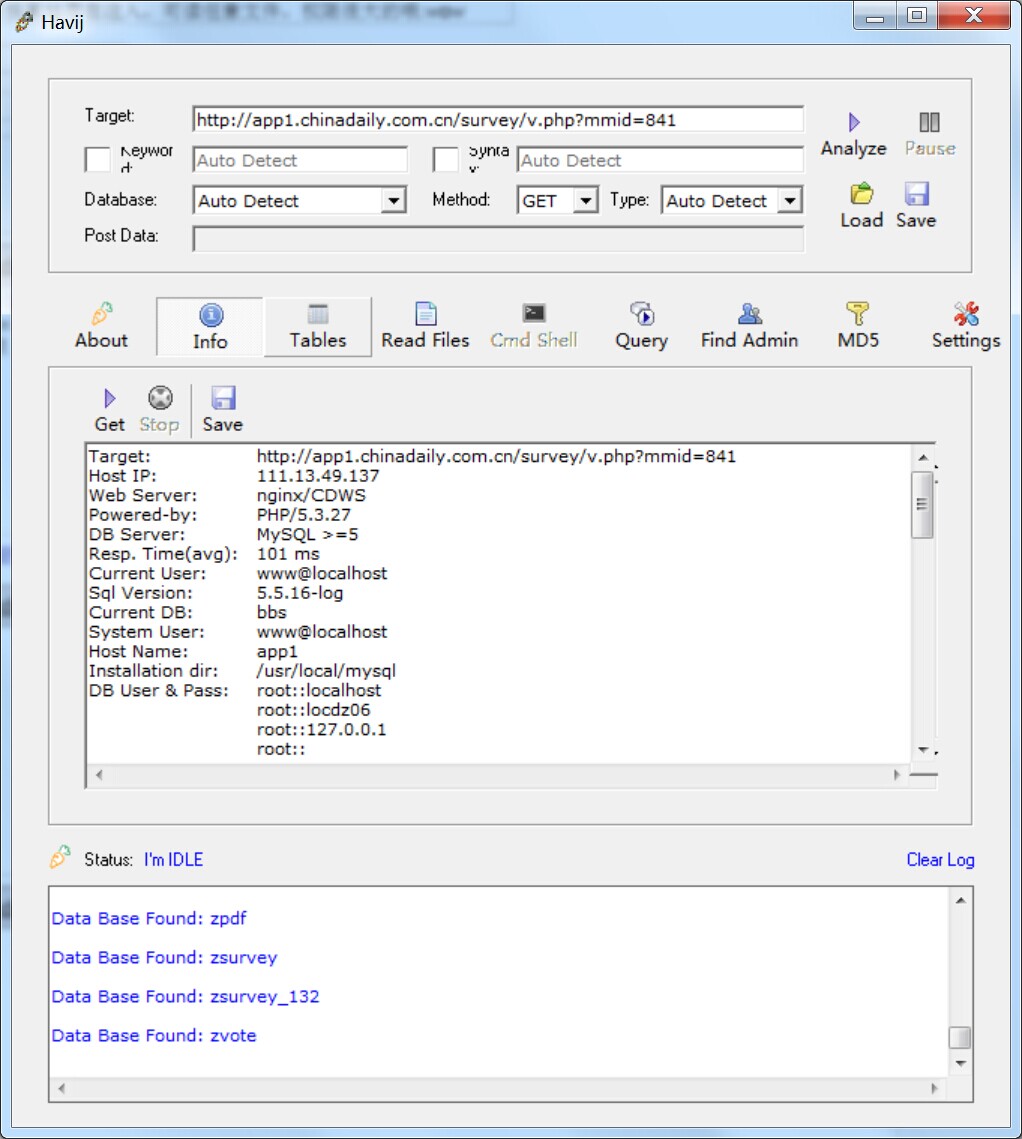Select the Info tab icon
The image size is (1022, 1139).
tap(211, 315)
